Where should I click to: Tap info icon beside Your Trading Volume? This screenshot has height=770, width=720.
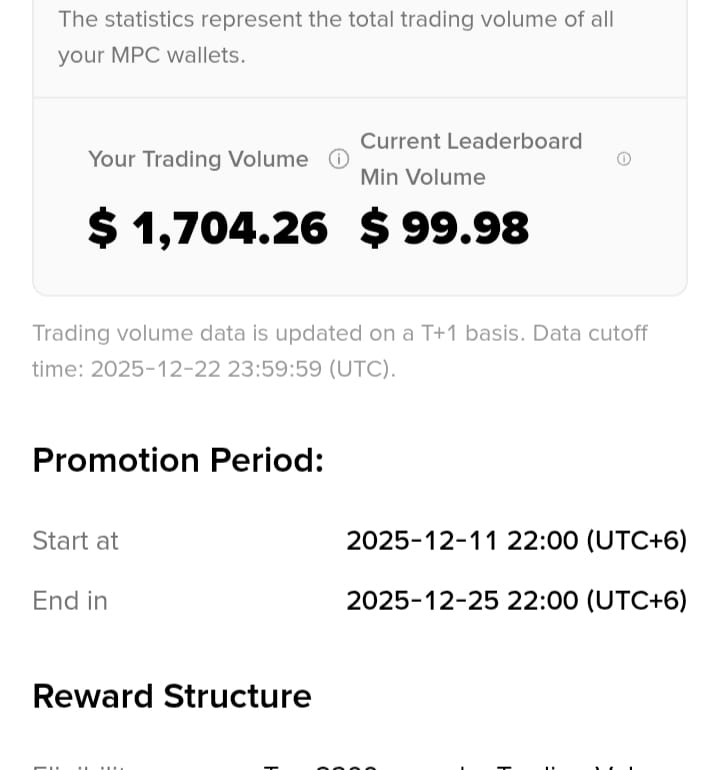pyautogui.click(x=338, y=159)
